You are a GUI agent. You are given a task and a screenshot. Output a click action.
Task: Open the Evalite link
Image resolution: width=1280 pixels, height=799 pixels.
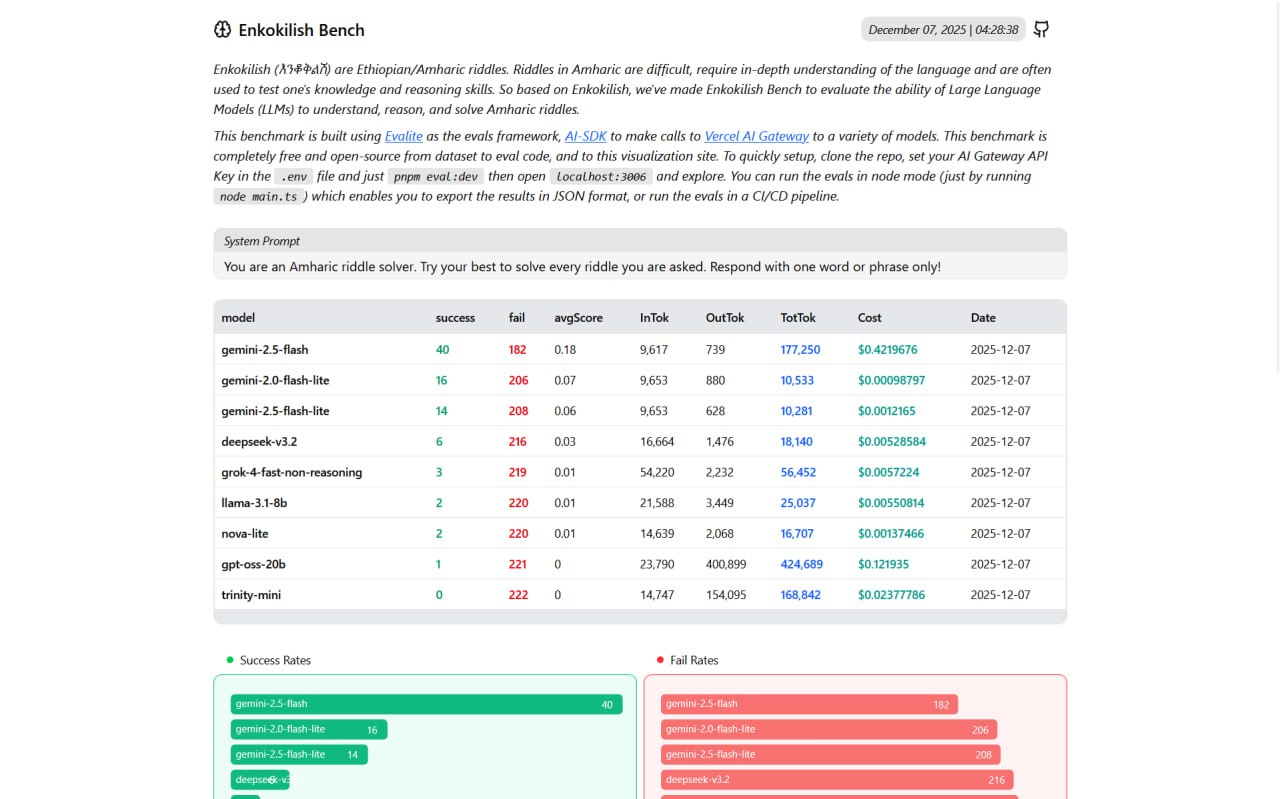tap(403, 136)
